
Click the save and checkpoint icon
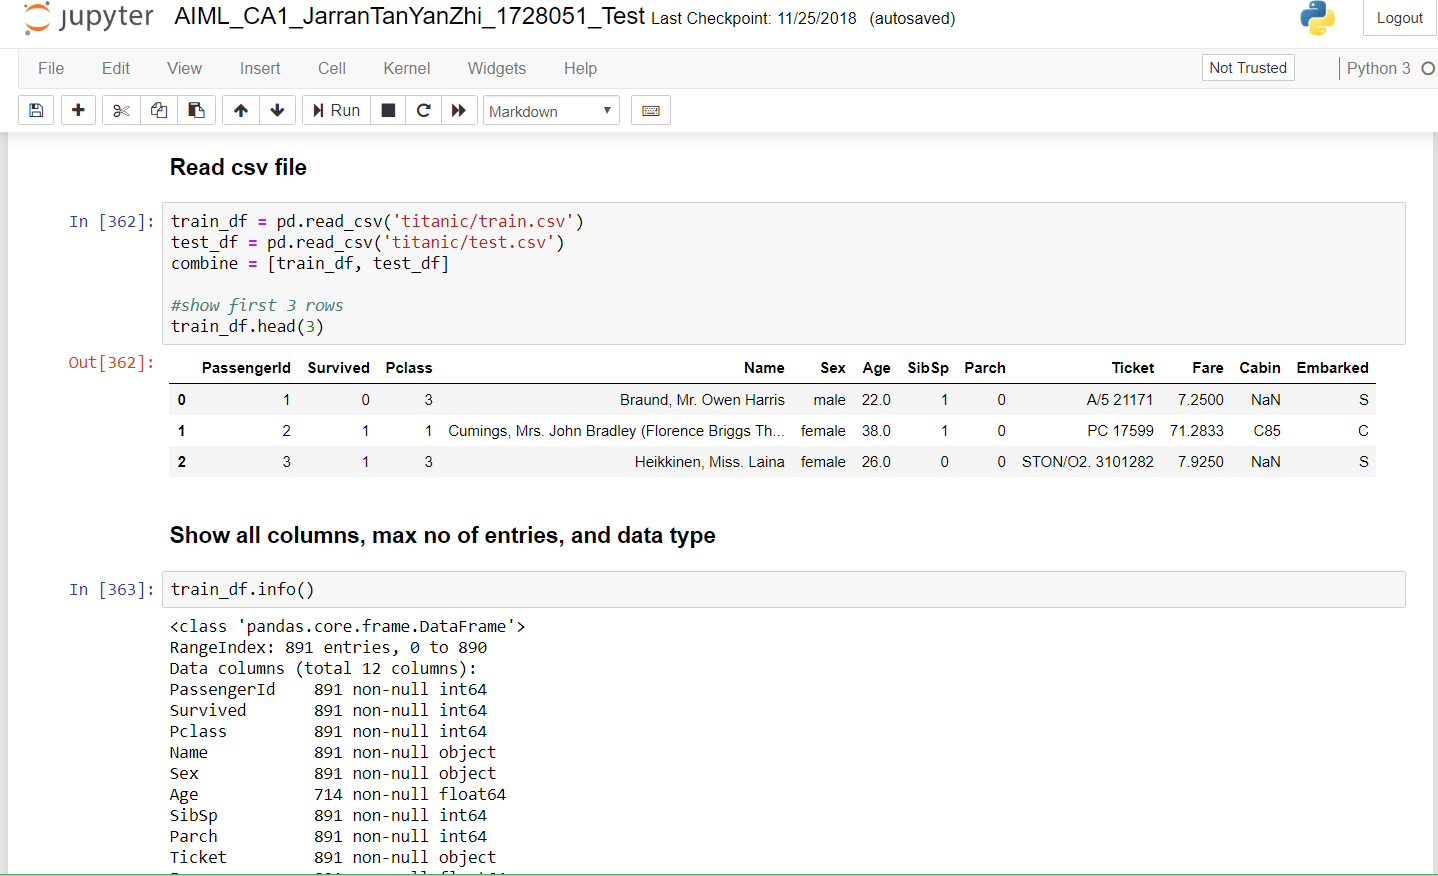coord(36,110)
